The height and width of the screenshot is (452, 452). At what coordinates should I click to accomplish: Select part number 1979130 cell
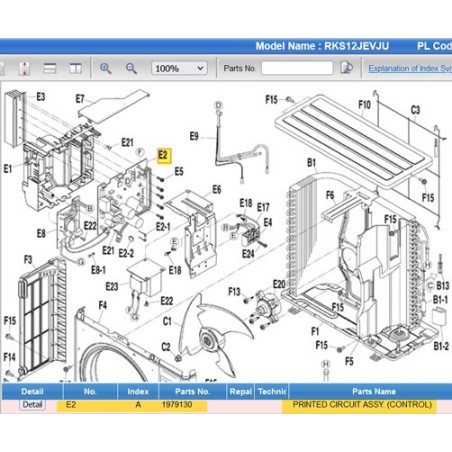(177, 405)
